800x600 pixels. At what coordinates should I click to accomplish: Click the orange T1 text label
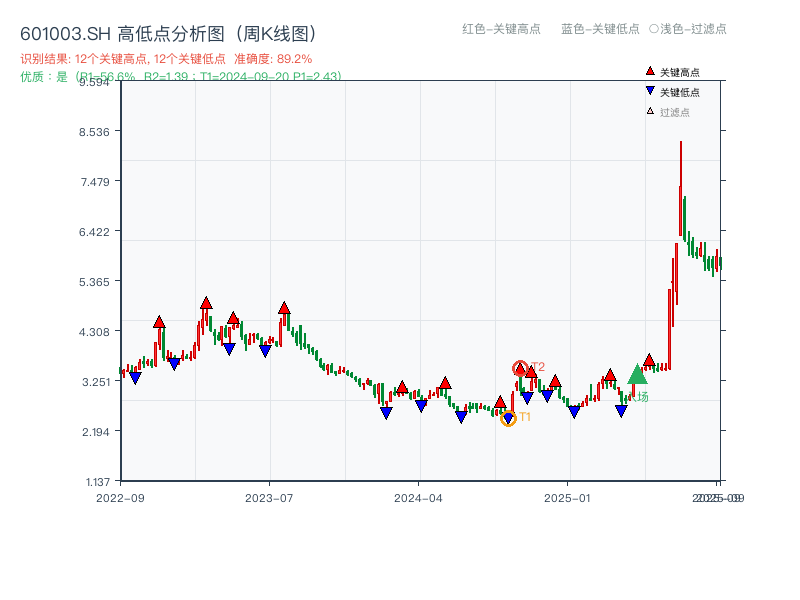pos(525,417)
